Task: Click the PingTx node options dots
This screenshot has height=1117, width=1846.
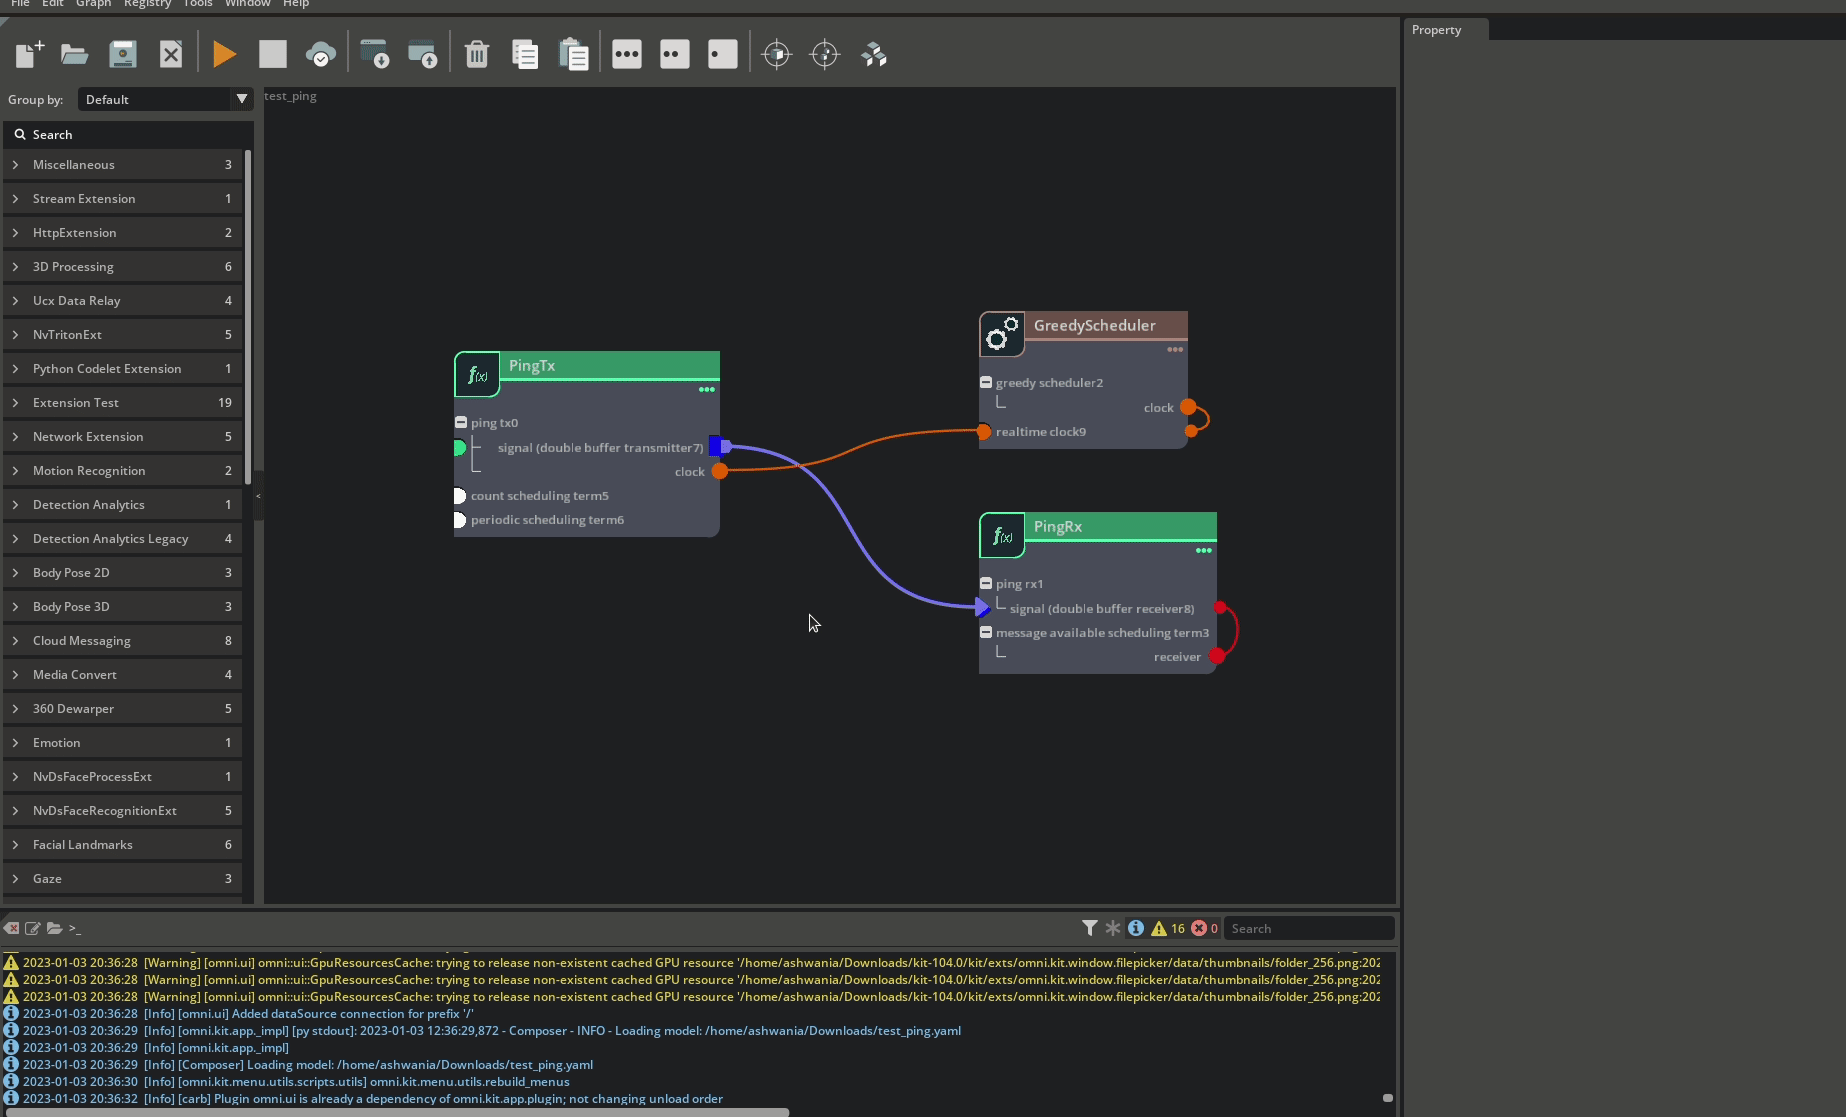Action: (x=707, y=389)
